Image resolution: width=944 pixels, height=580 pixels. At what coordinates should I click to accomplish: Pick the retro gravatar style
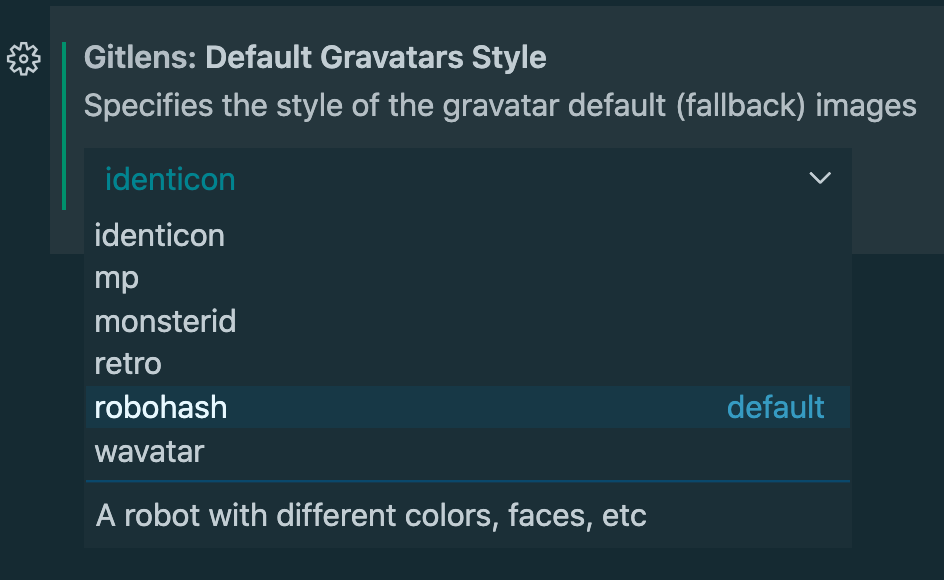128,364
